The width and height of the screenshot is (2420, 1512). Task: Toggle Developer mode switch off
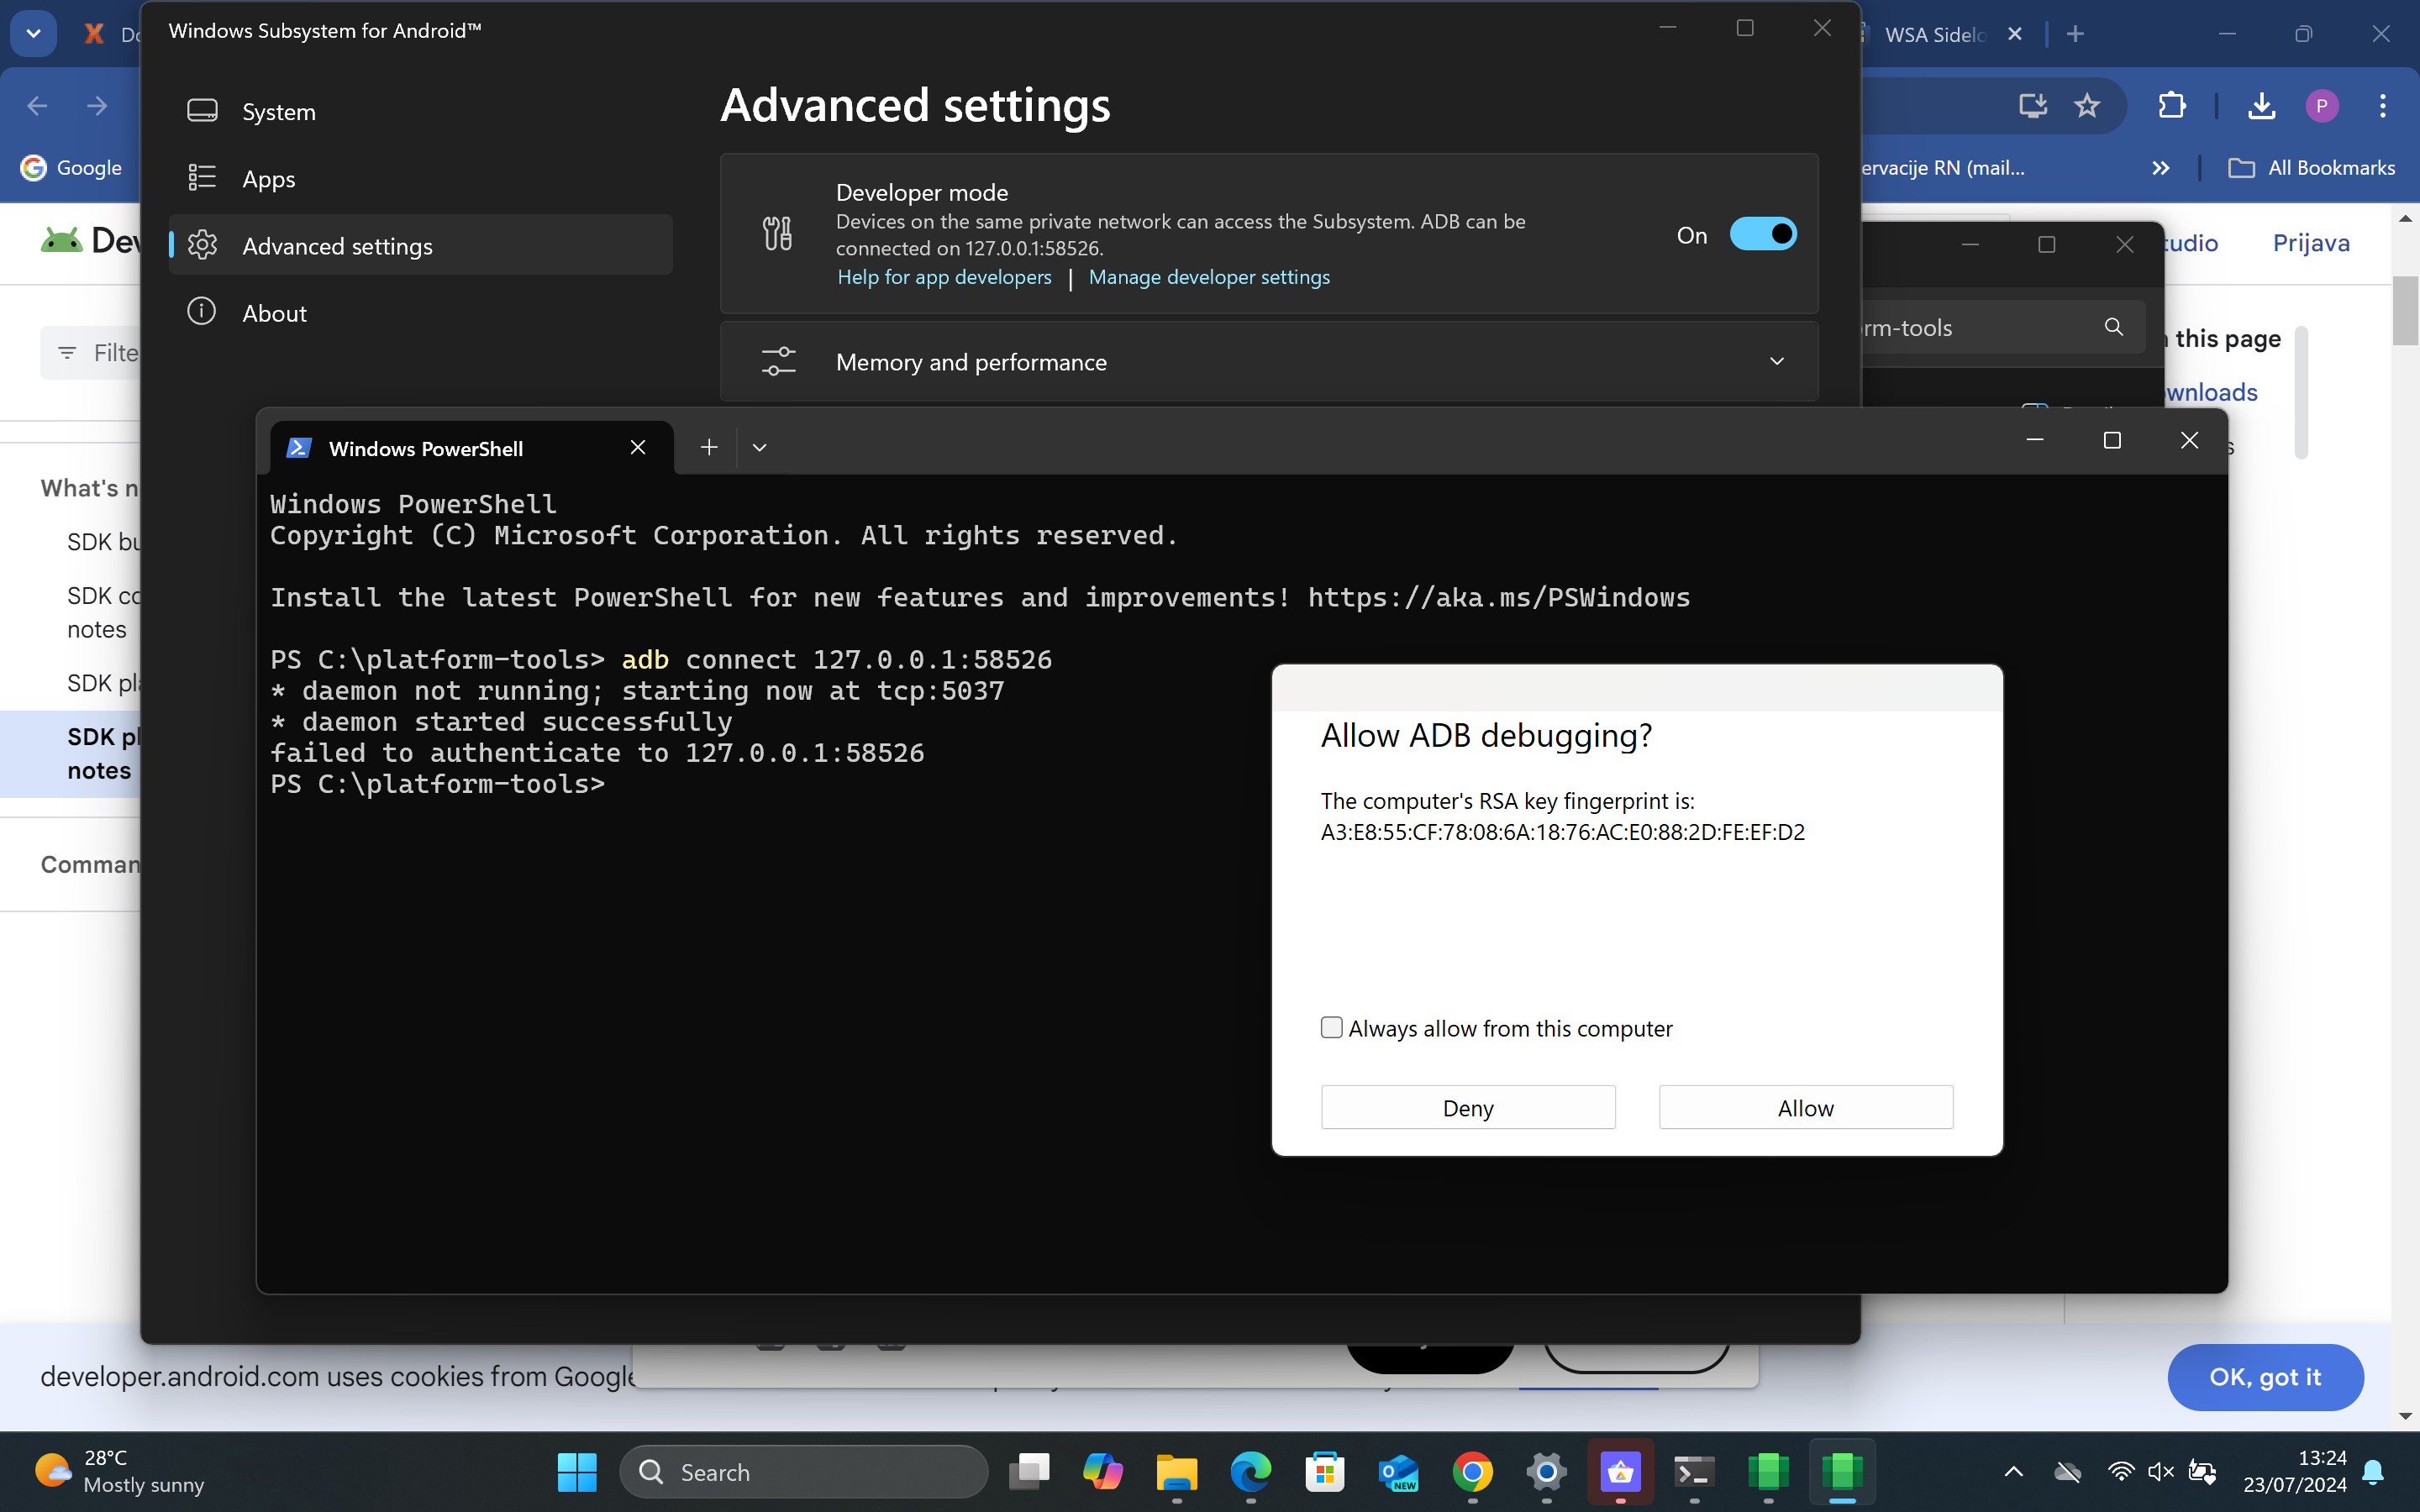click(1763, 234)
